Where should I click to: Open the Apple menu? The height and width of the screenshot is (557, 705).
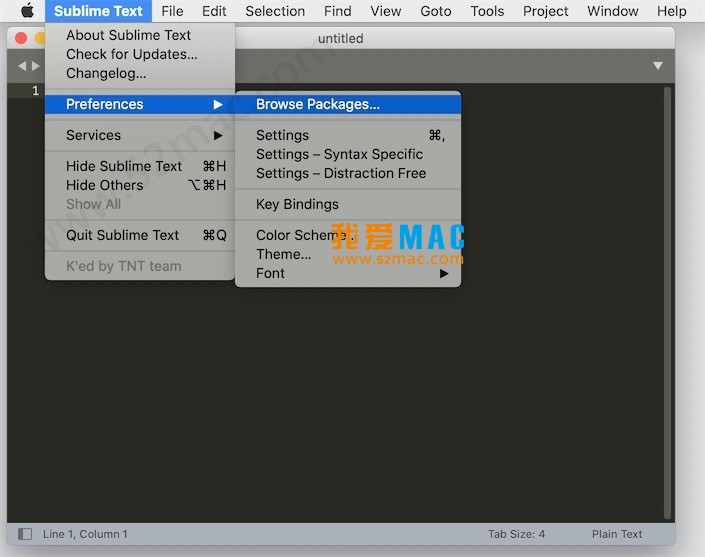point(27,11)
